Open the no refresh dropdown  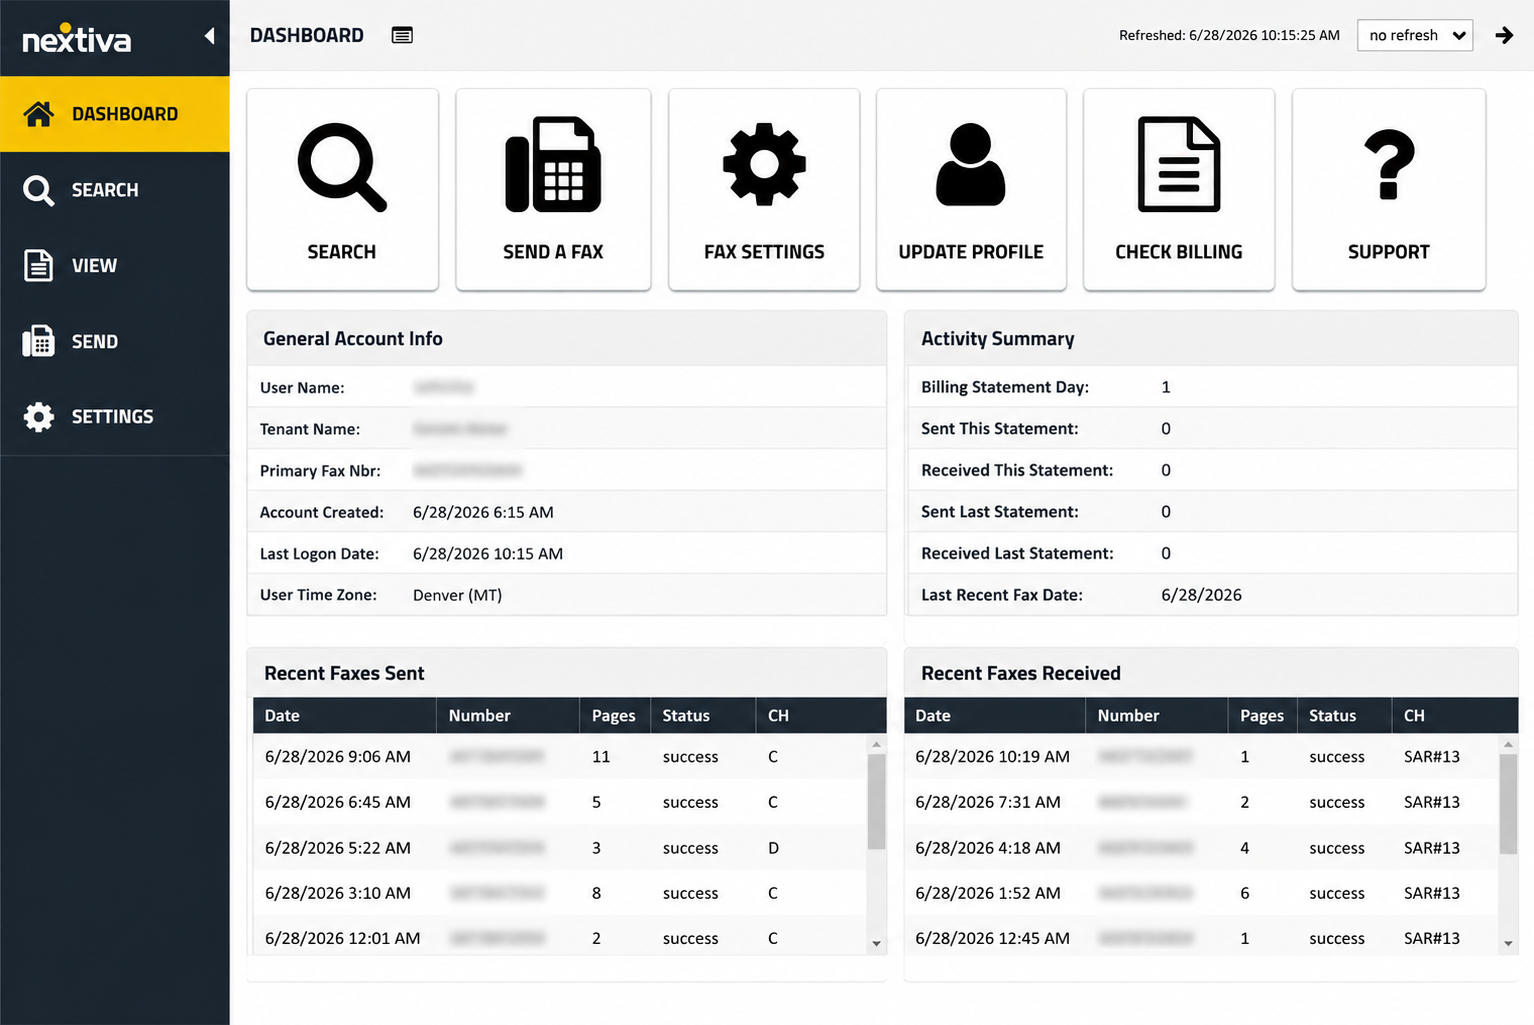tap(1415, 35)
